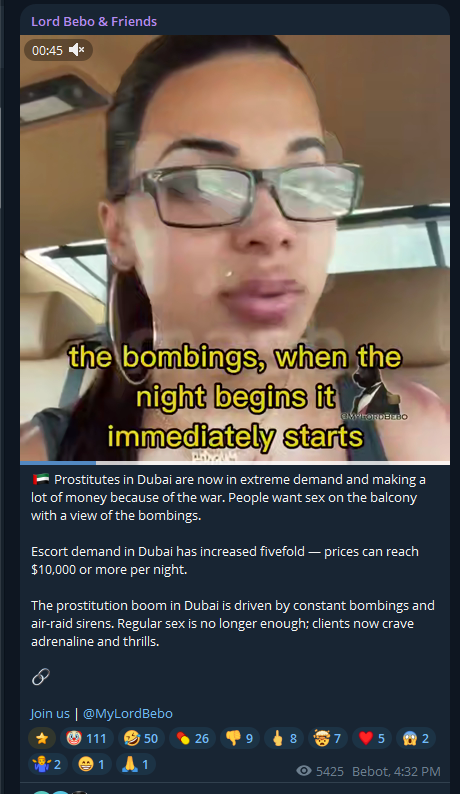React with the grinning face showing 1

coord(92,764)
